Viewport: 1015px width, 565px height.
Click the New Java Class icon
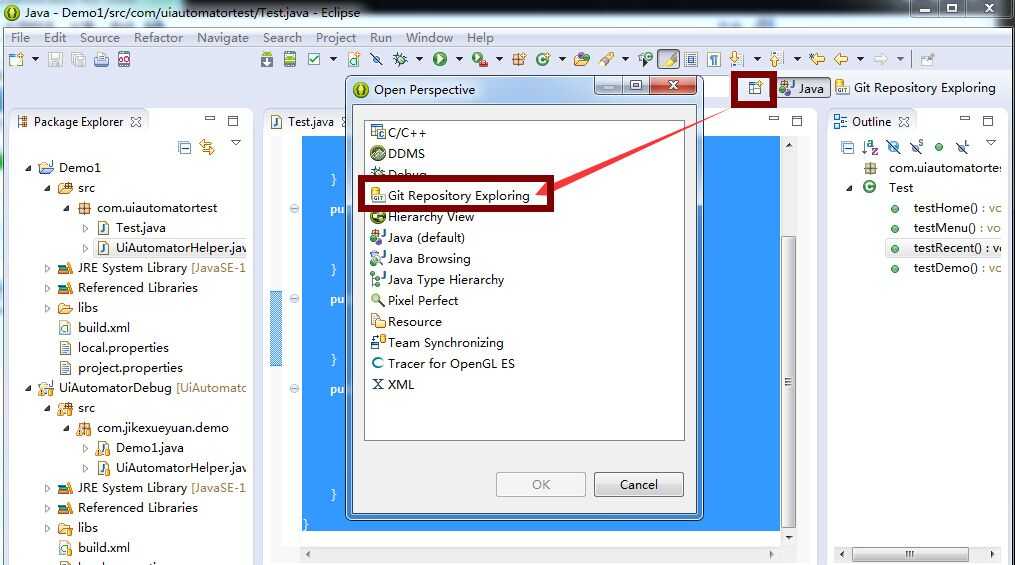[542, 60]
